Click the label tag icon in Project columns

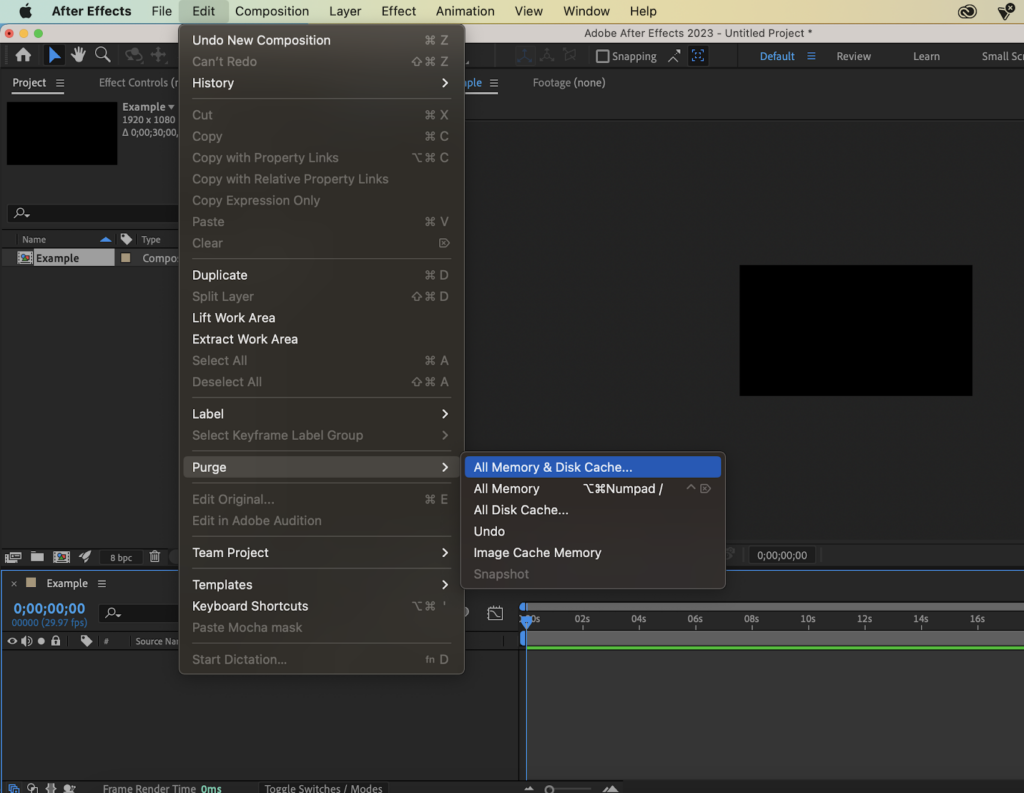coord(126,239)
